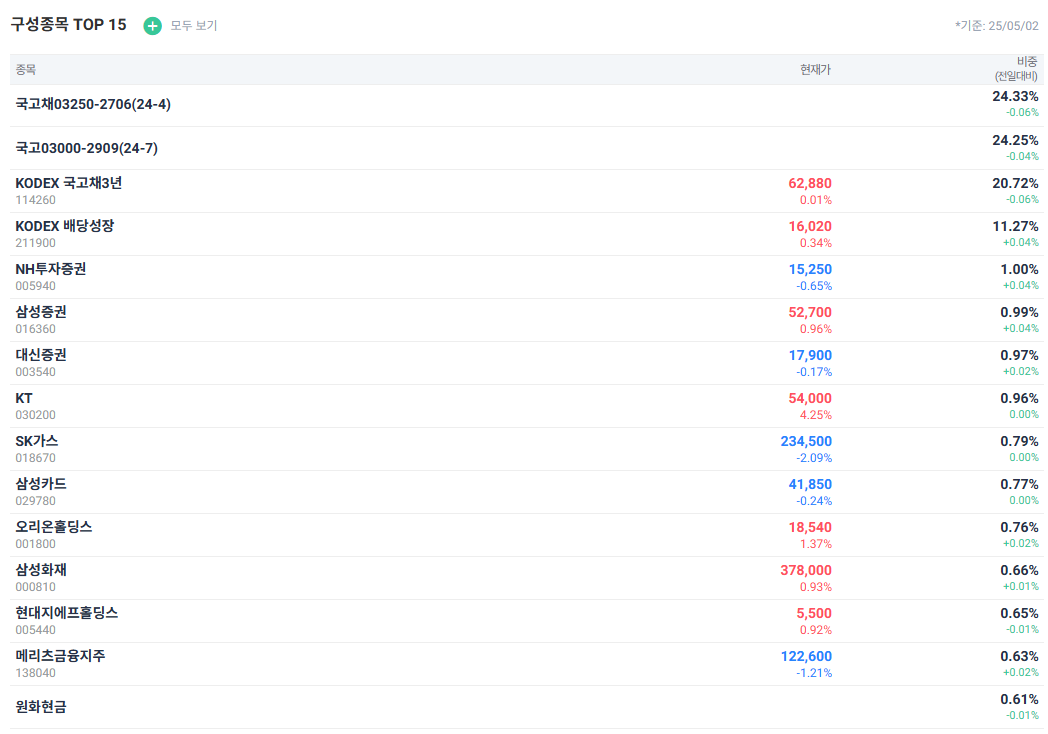Click stock code 000810

[35, 587]
